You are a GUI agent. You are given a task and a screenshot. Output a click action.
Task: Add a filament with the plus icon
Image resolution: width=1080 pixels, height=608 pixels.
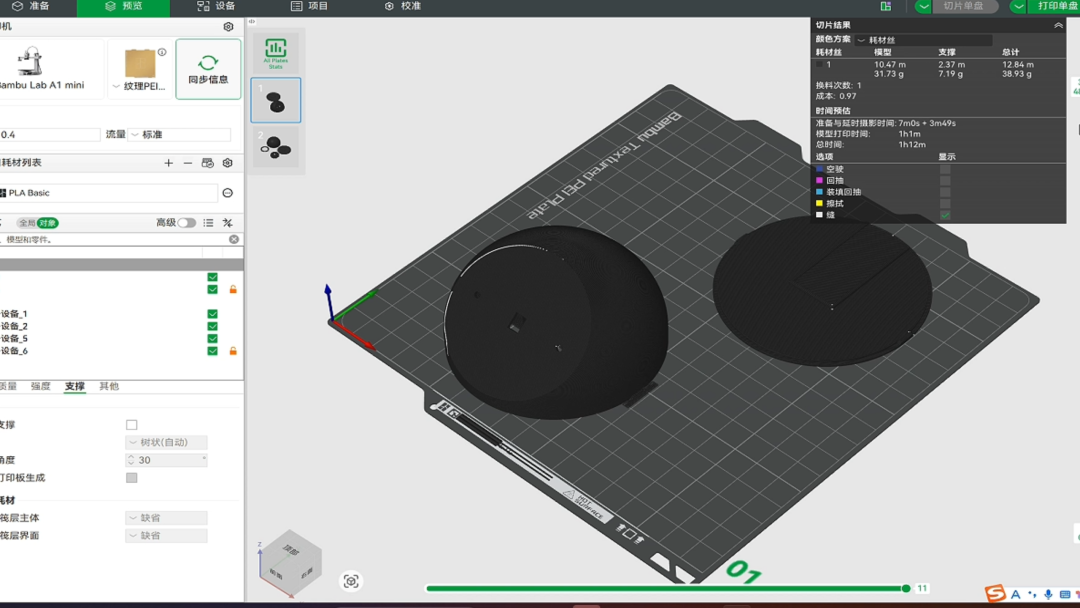(x=169, y=163)
